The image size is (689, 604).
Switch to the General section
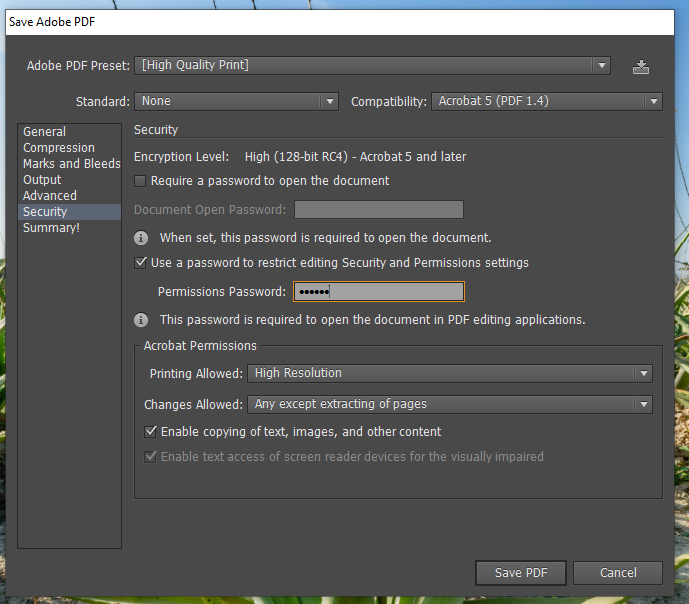(x=69, y=132)
